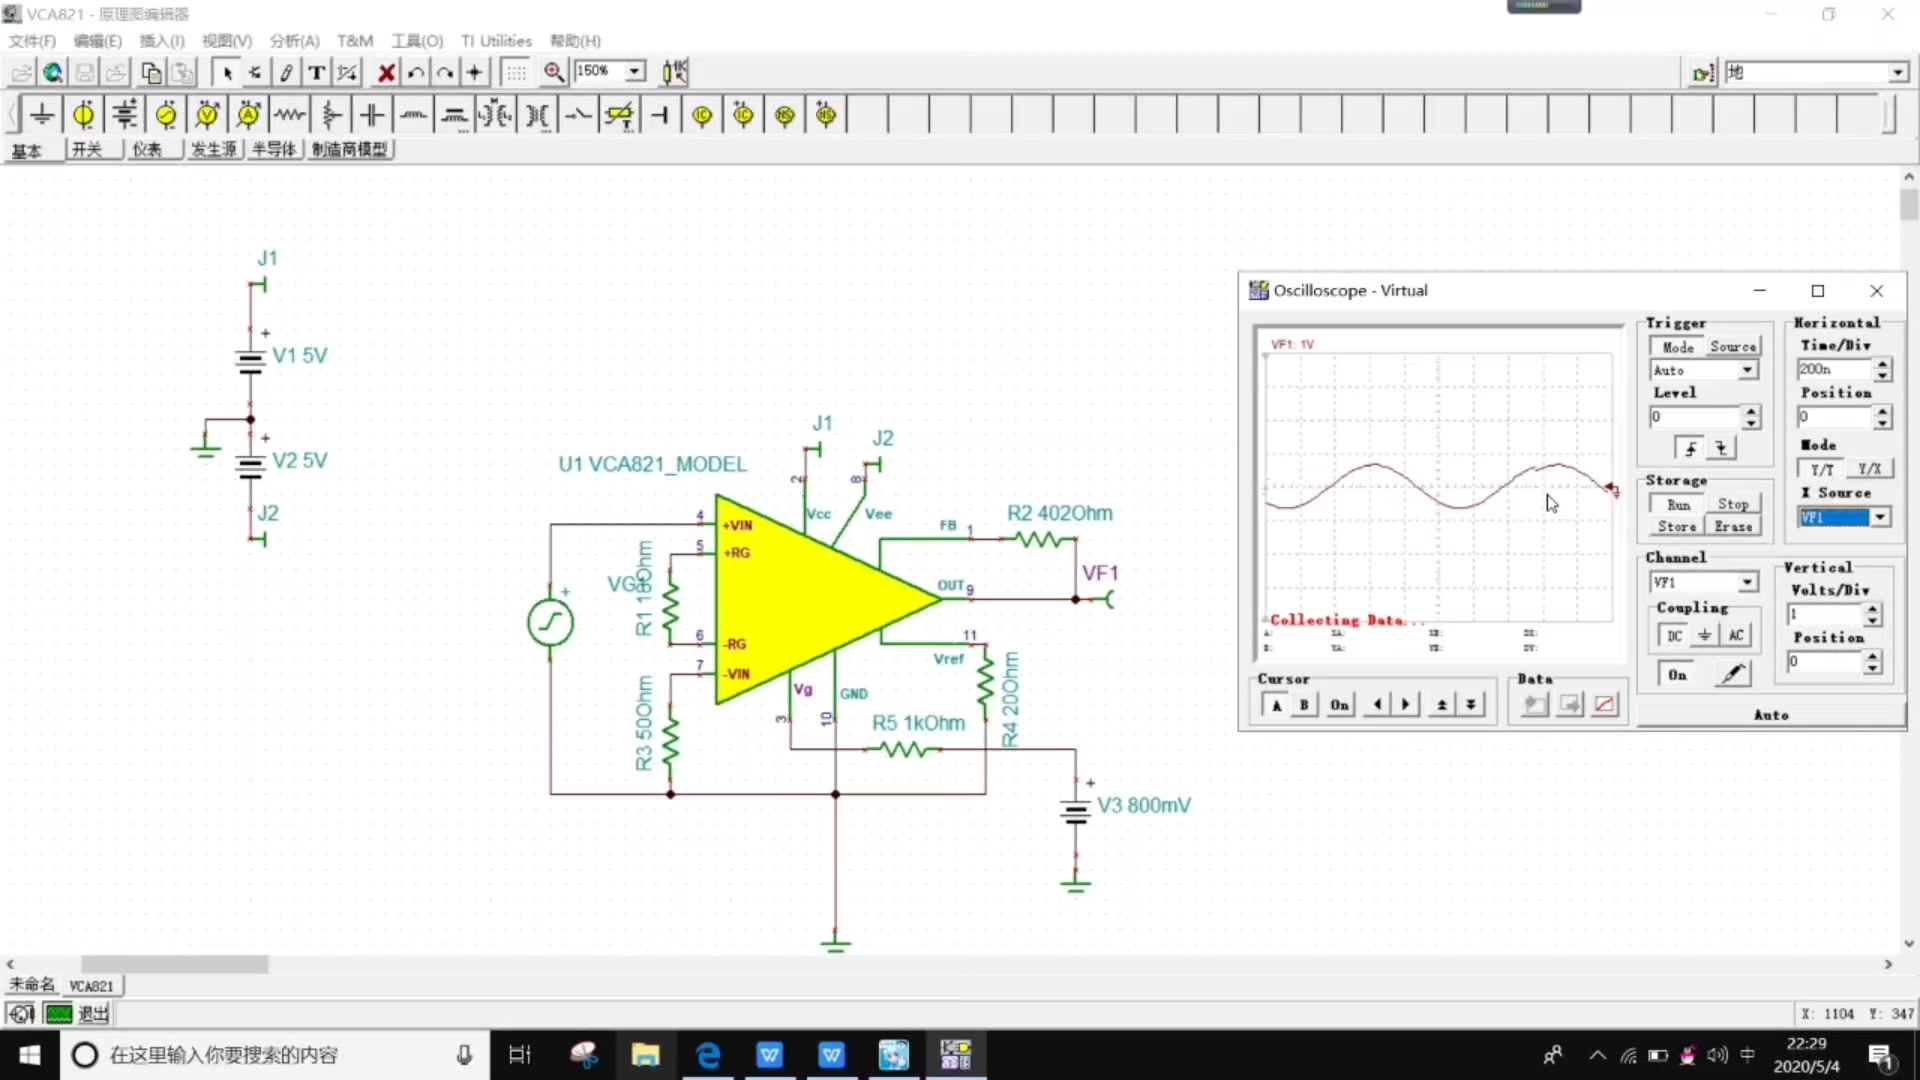The image size is (1920, 1080).
Task: Enable cursor A in oscilloscope panel
Action: [1273, 704]
